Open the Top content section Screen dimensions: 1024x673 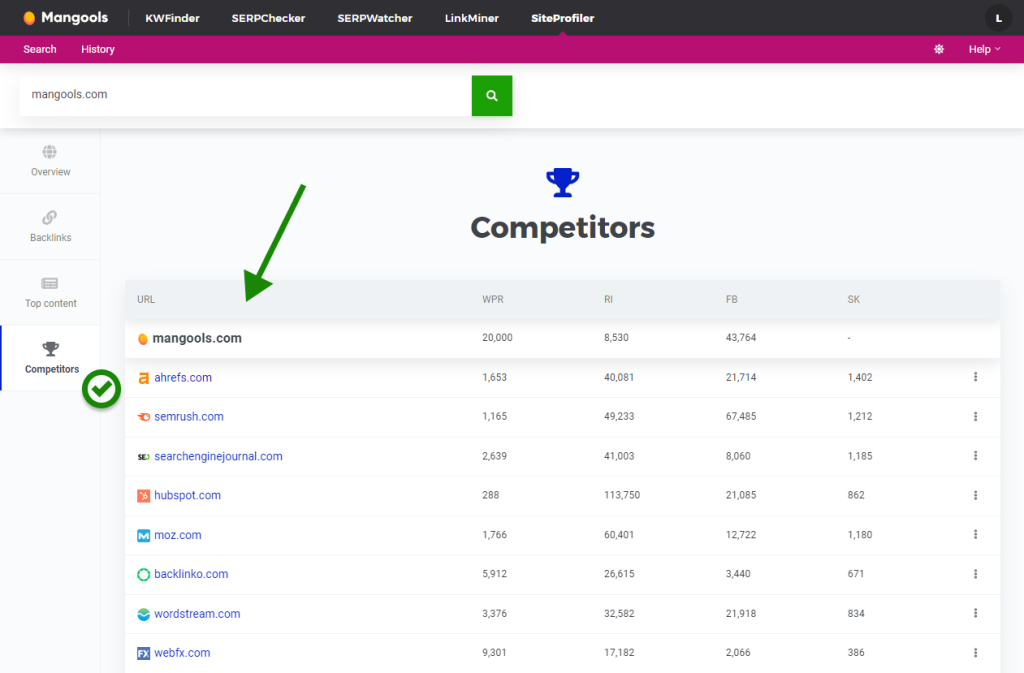49,291
